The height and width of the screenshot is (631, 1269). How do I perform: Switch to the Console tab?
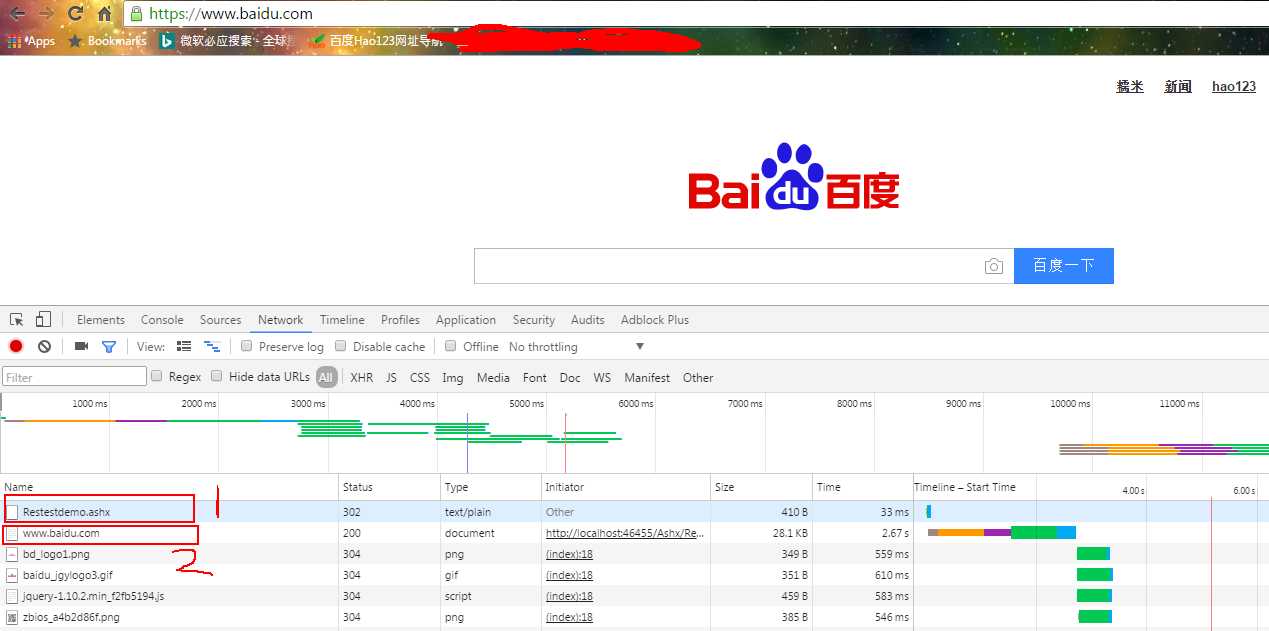point(162,320)
